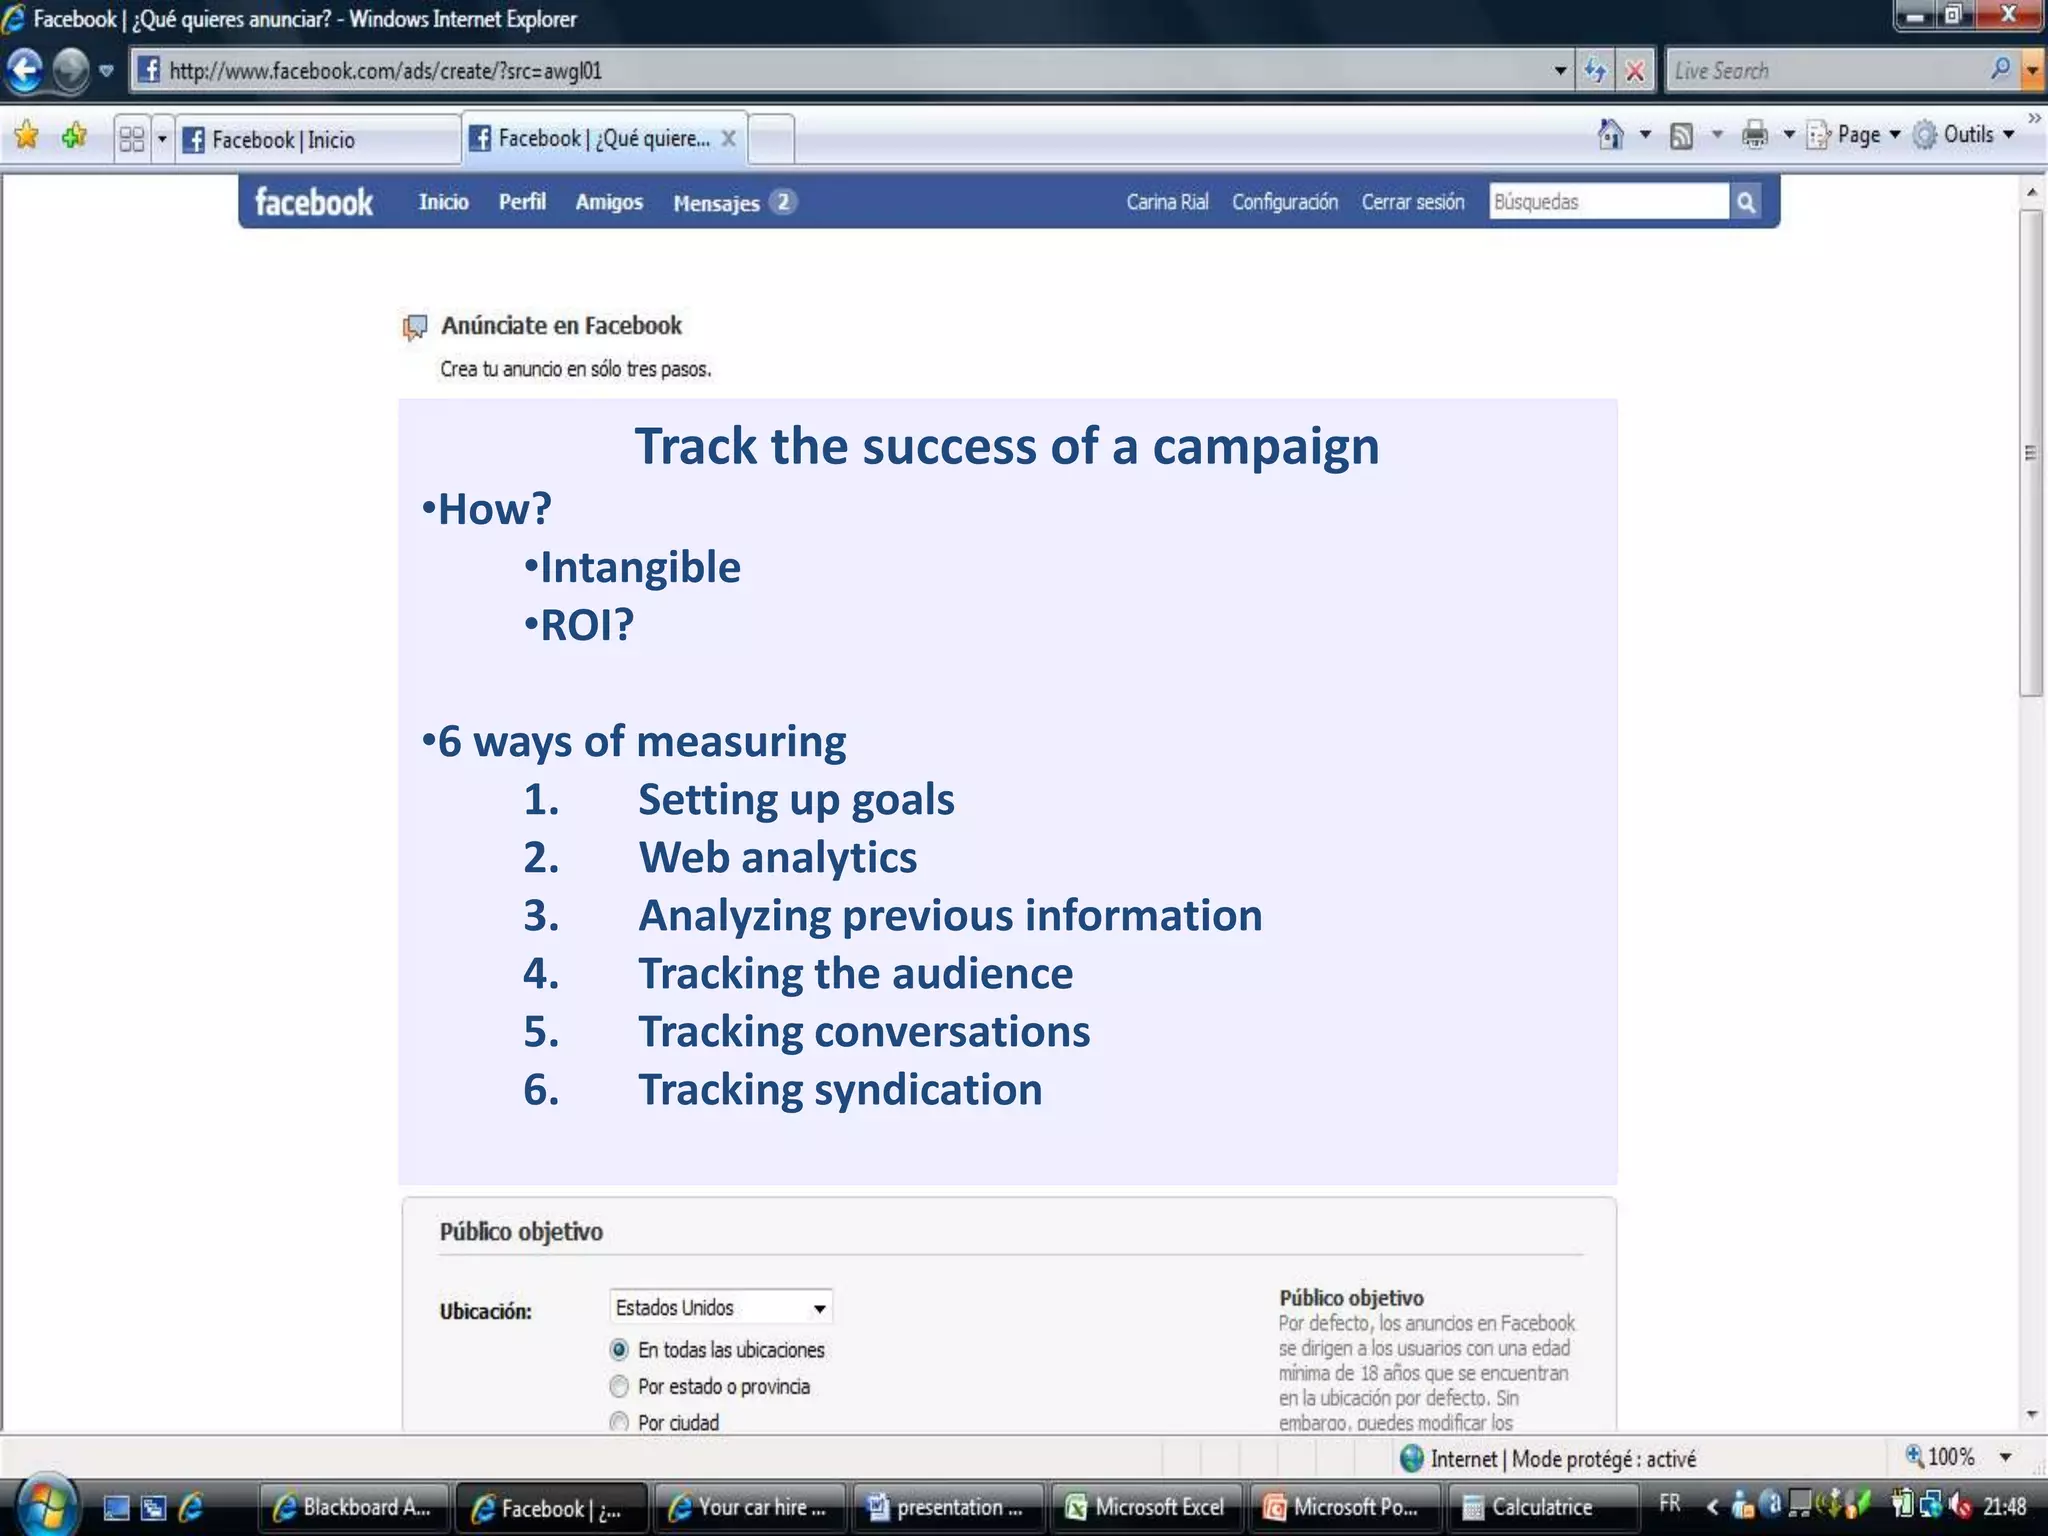The height and width of the screenshot is (1536, 2048).
Task: Click the scrollbar down arrow
Action: (x=2031, y=1415)
